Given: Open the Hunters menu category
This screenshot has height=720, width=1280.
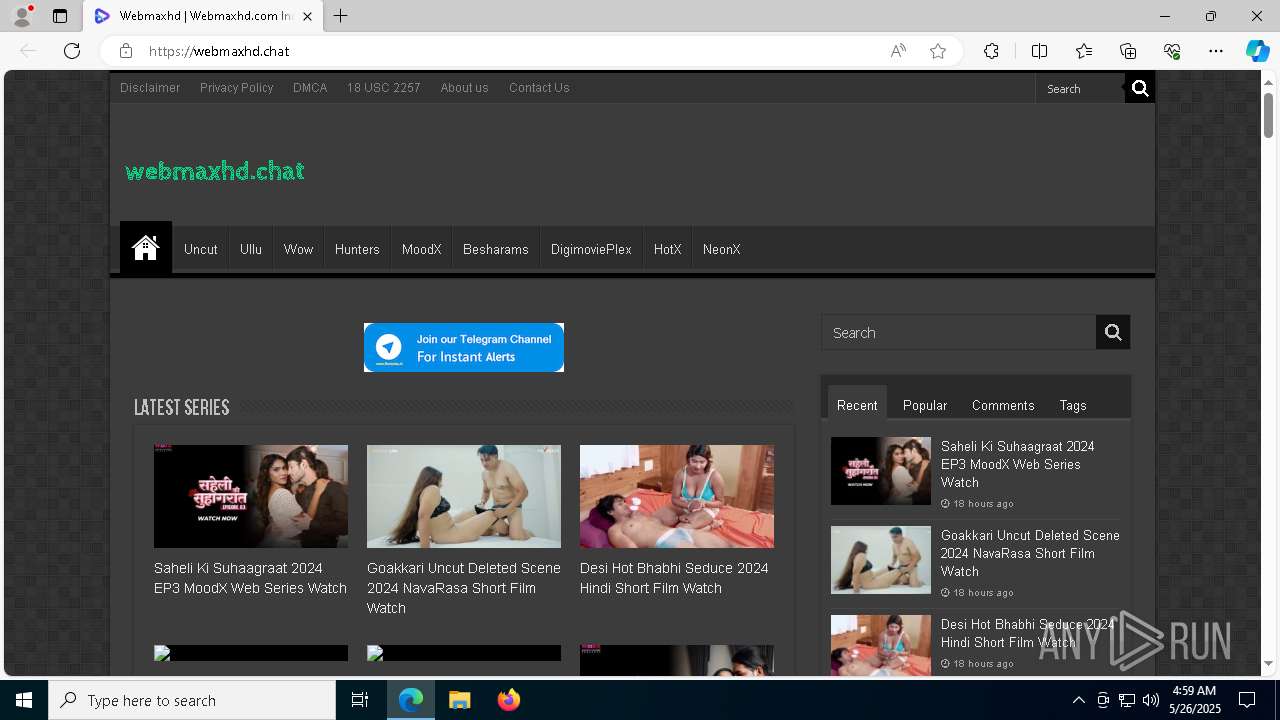Looking at the screenshot, I should point(357,249).
